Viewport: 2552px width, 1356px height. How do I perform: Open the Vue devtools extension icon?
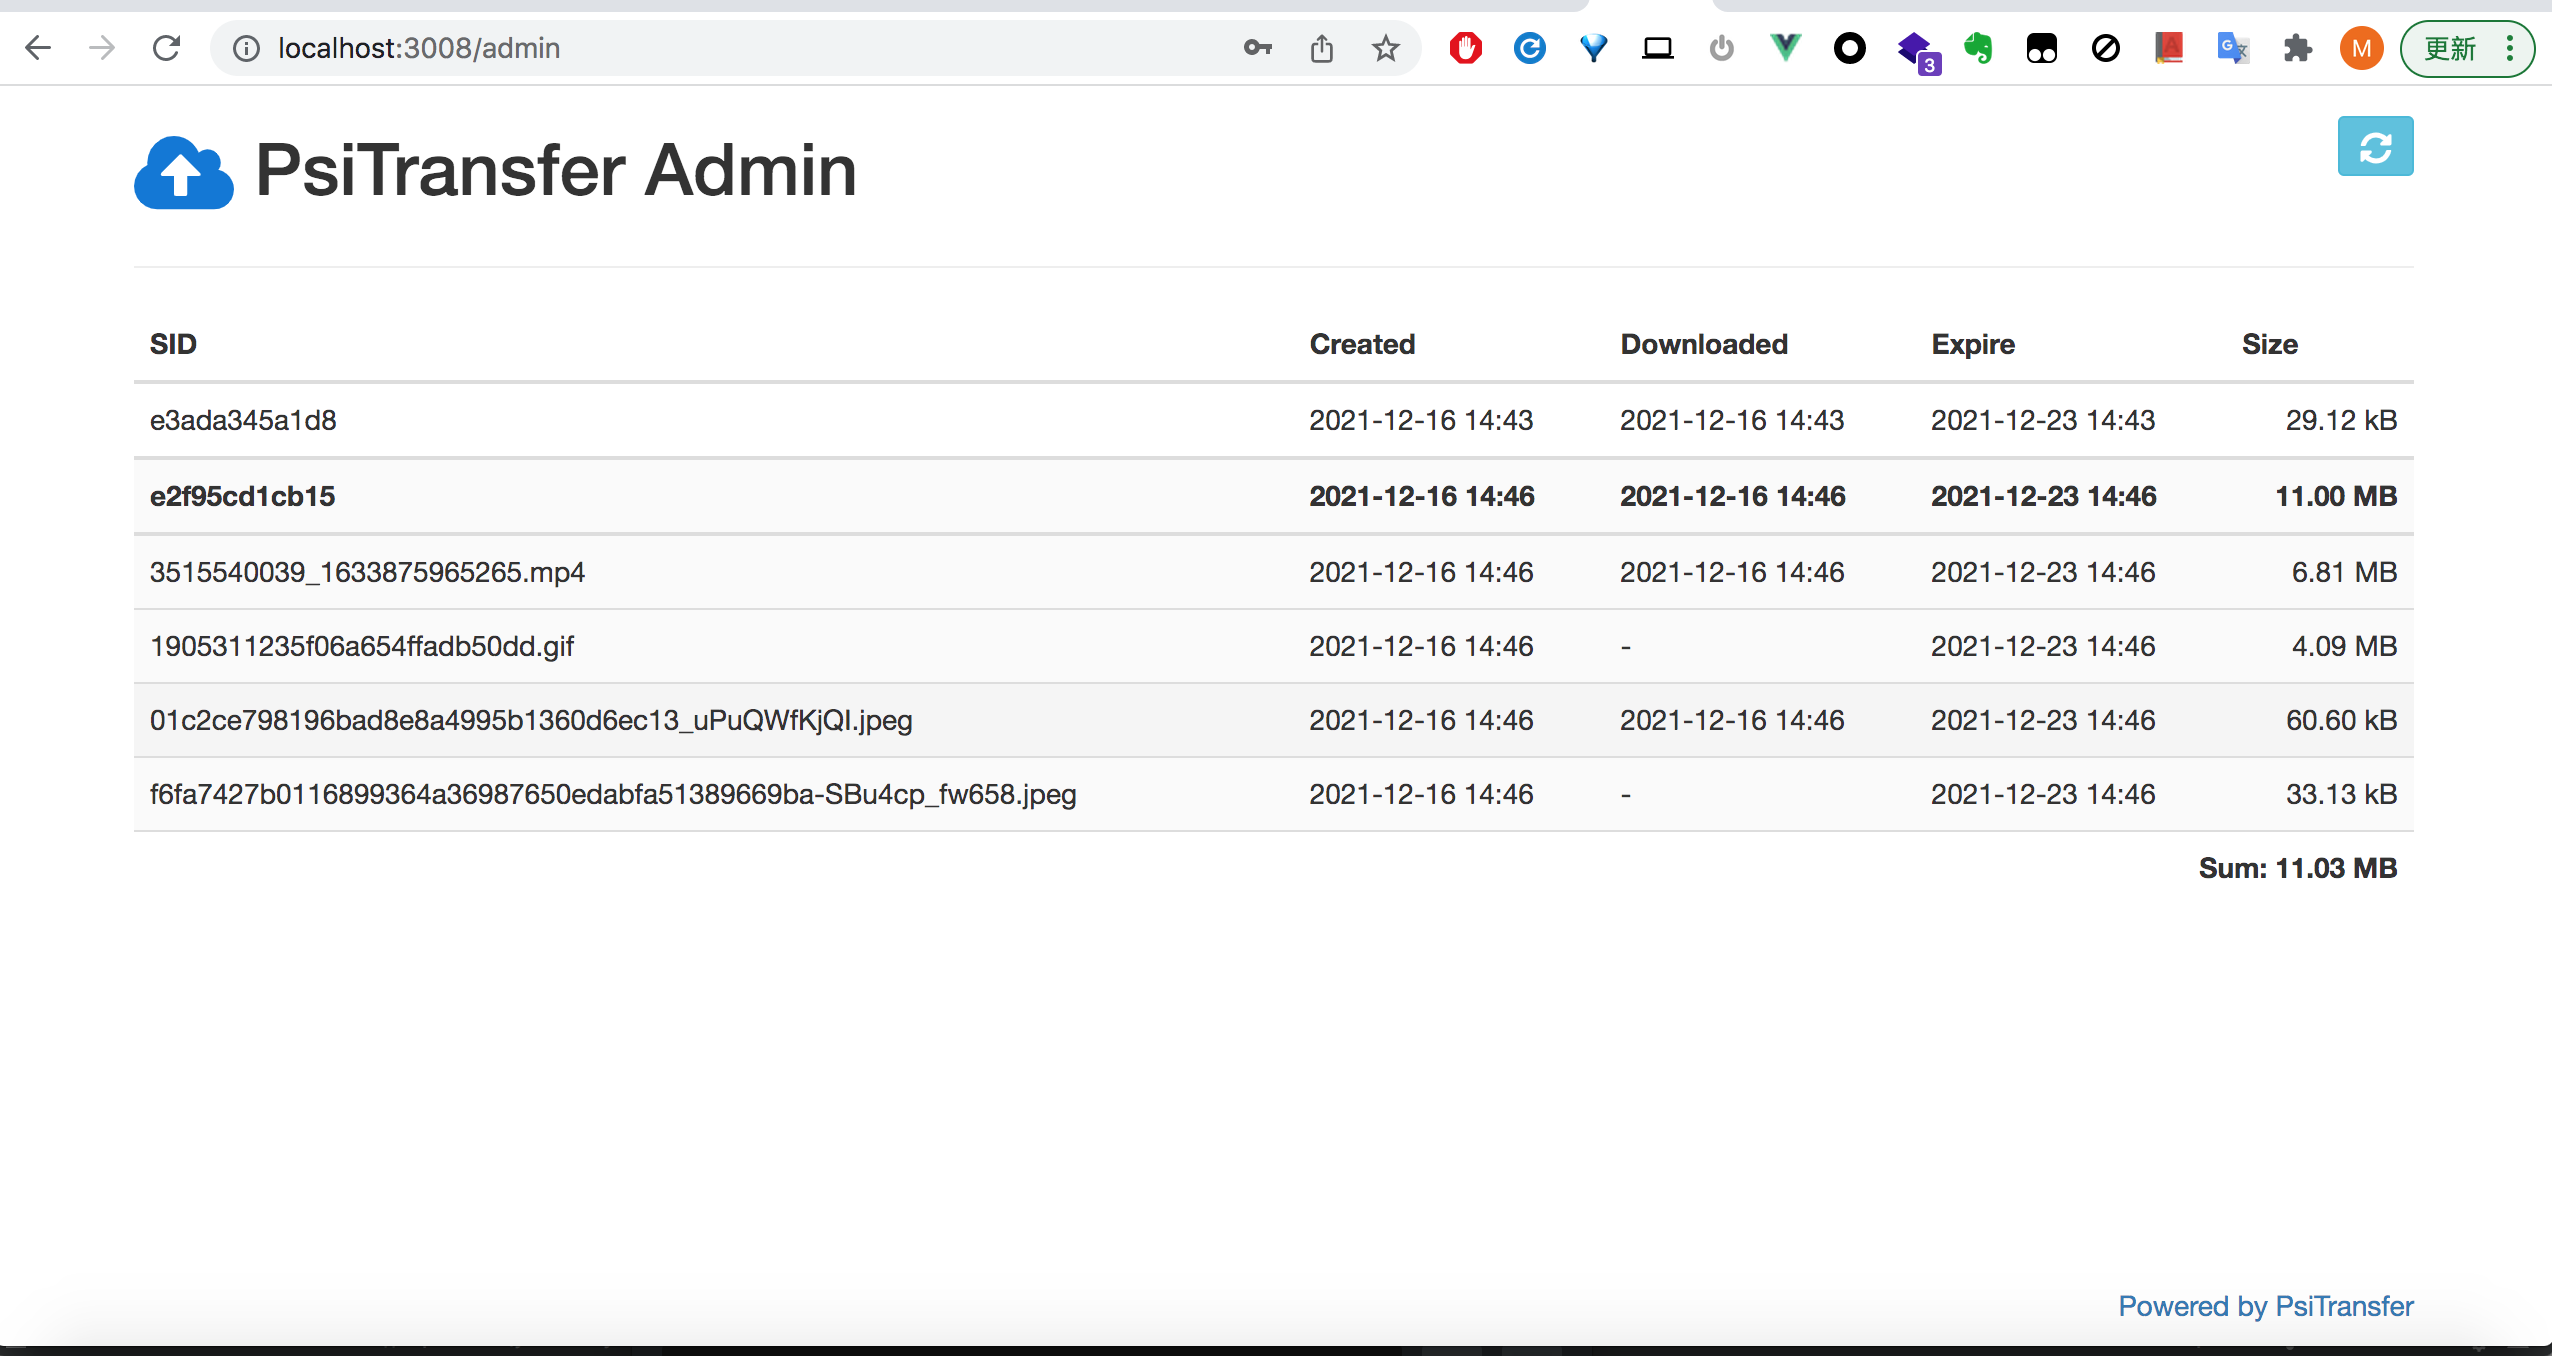pos(1785,47)
